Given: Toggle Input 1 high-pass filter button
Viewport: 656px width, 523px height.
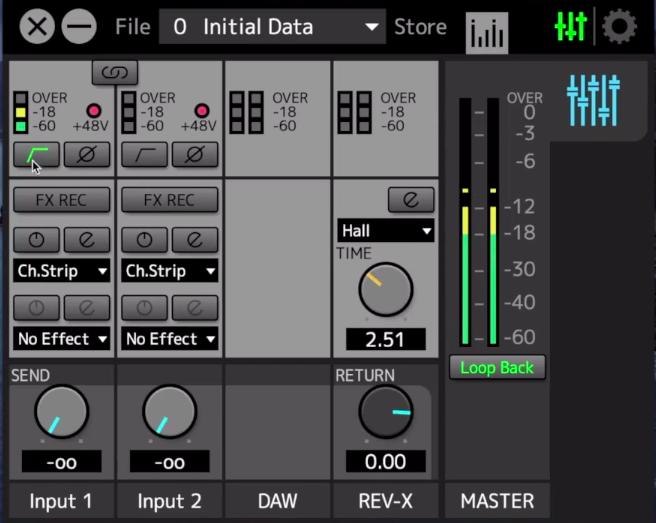Looking at the screenshot, I should click(36, 154).
